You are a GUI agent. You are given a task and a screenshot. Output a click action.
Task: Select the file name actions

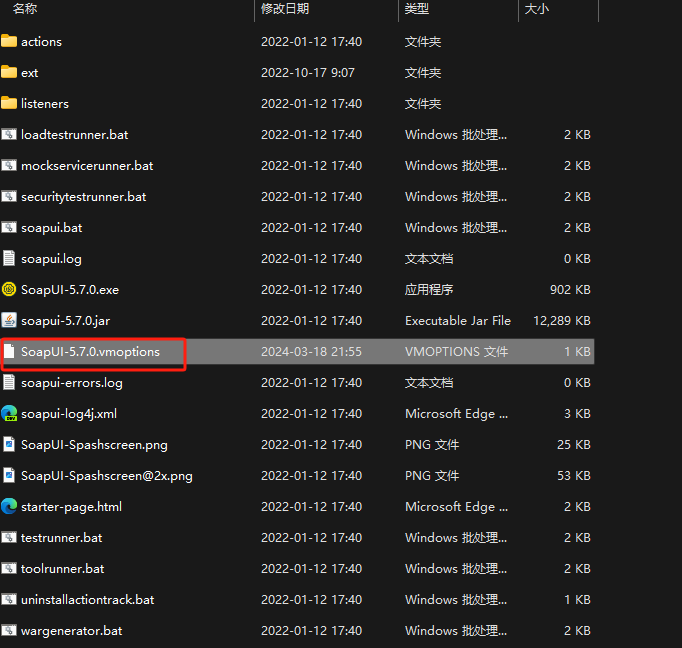click(41, 42)
